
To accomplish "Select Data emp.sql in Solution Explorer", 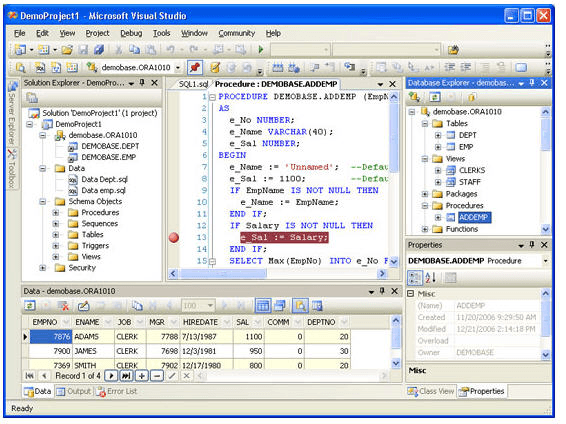I will click(104, 191).
